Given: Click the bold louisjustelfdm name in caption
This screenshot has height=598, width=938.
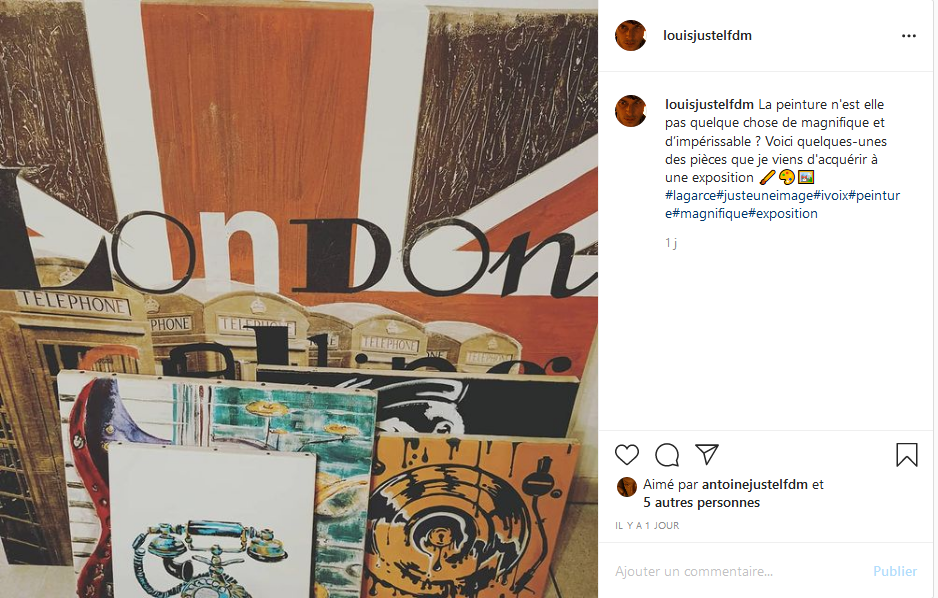Looking at the screenshot, I should click(709, 105).
